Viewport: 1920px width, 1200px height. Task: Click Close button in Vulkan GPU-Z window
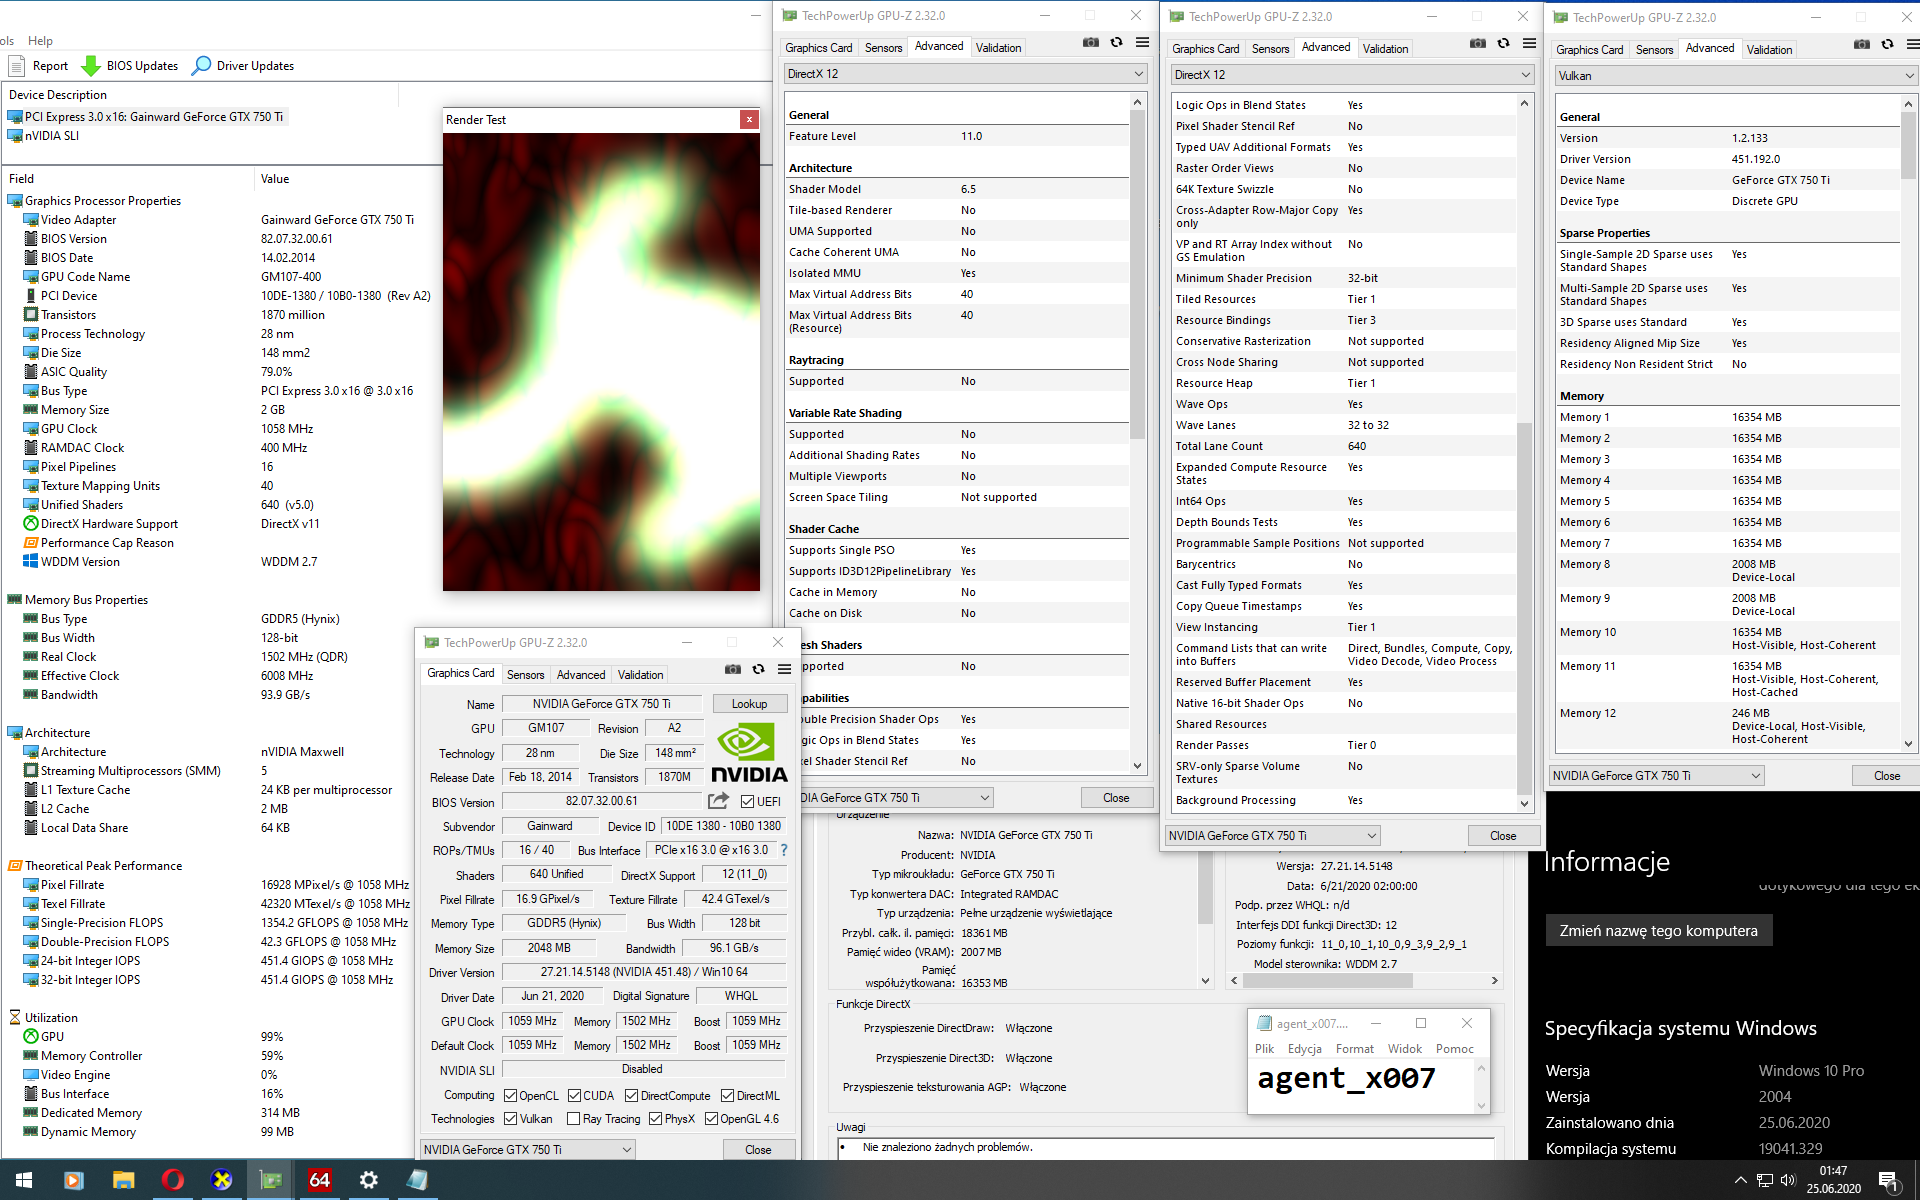[1886, 775]
